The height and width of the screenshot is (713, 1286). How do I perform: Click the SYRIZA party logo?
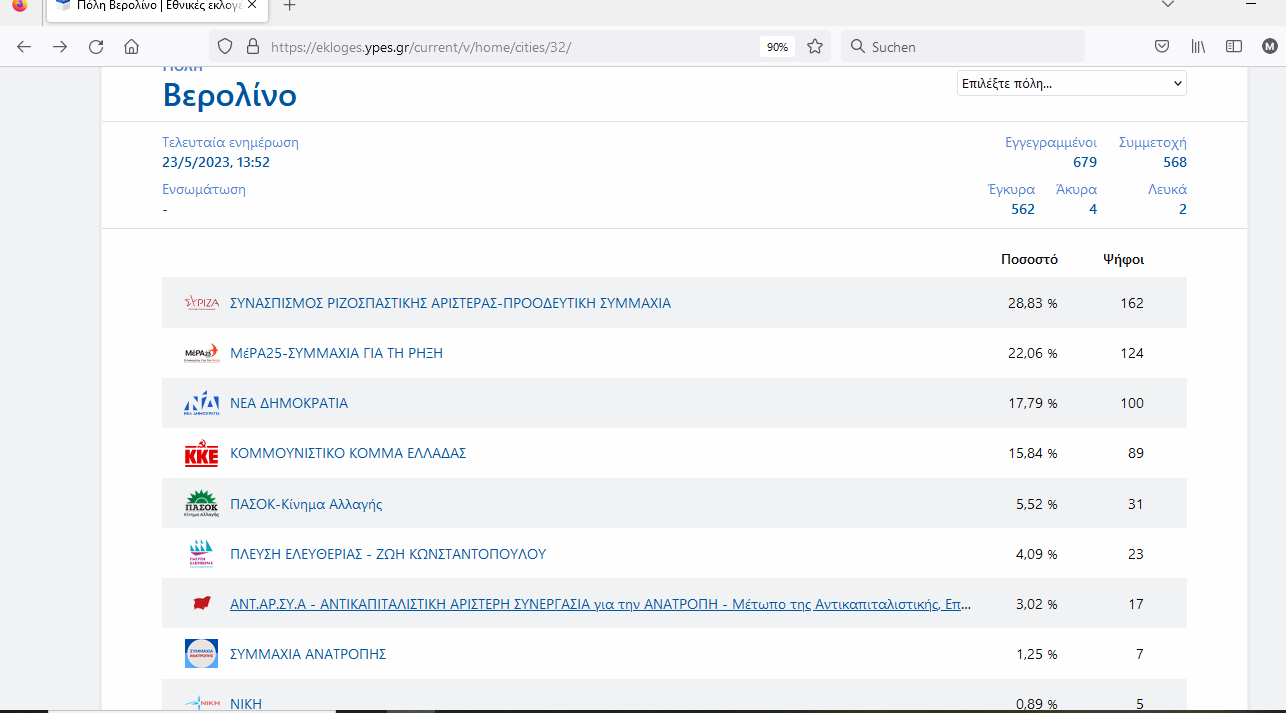(201, 303)
